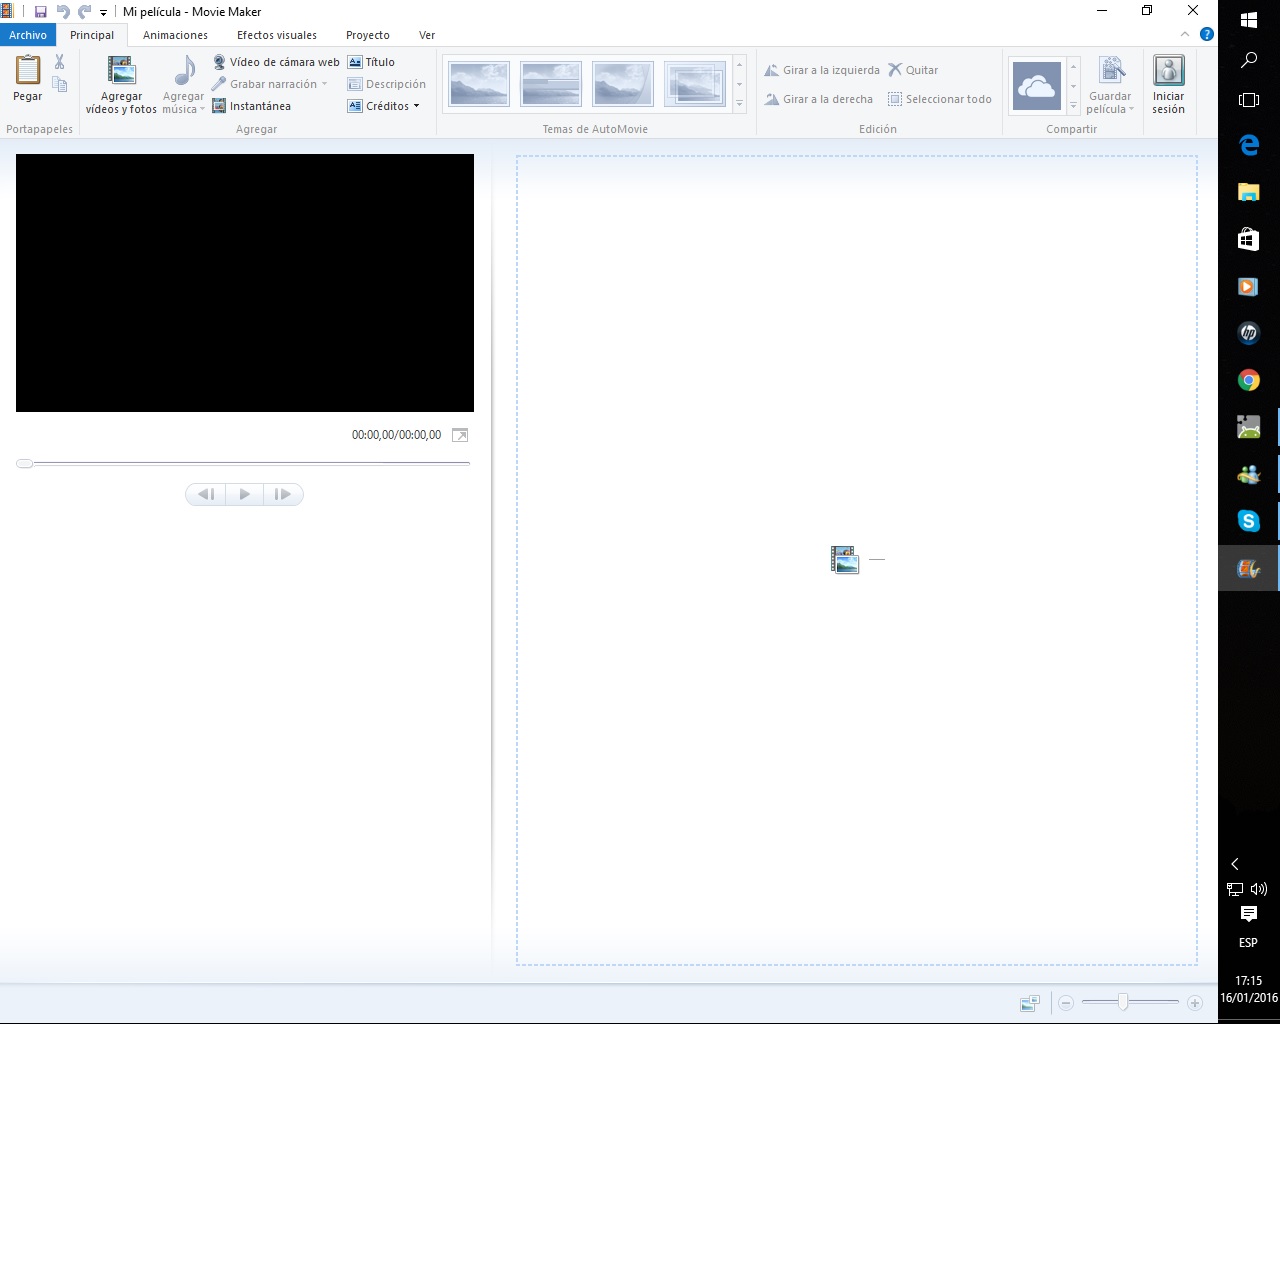The height and width of the screenshot is (1280, 1280).
Task: Open the Efectos visuales tab
Action: [277, 35]
